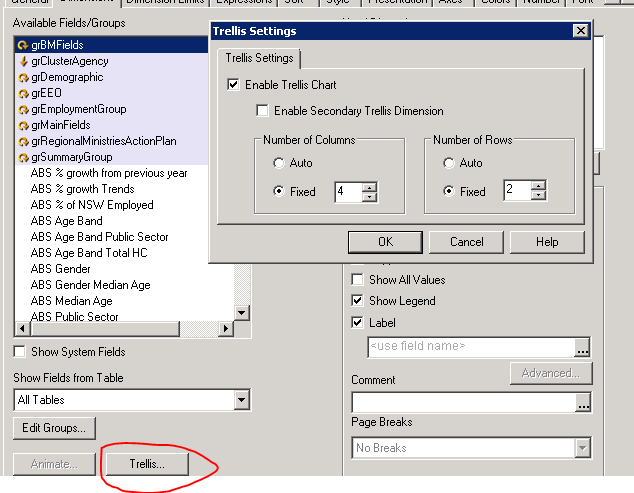Select the grMainFields group
Image resolution: width=634 pixels, height=493 pixels.
coord(112,125)
